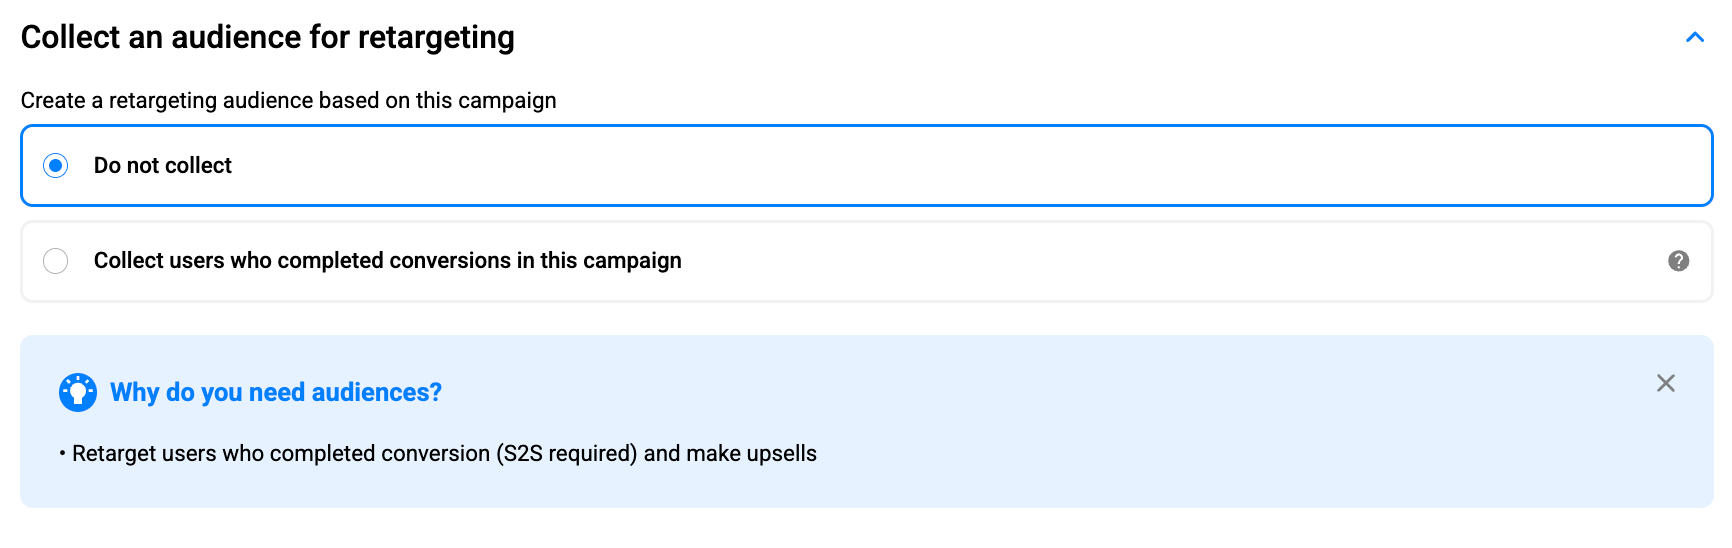1732x548 pixels.
Task: Click the word "Collect" starting the section title
Action: tap(70, 37)
